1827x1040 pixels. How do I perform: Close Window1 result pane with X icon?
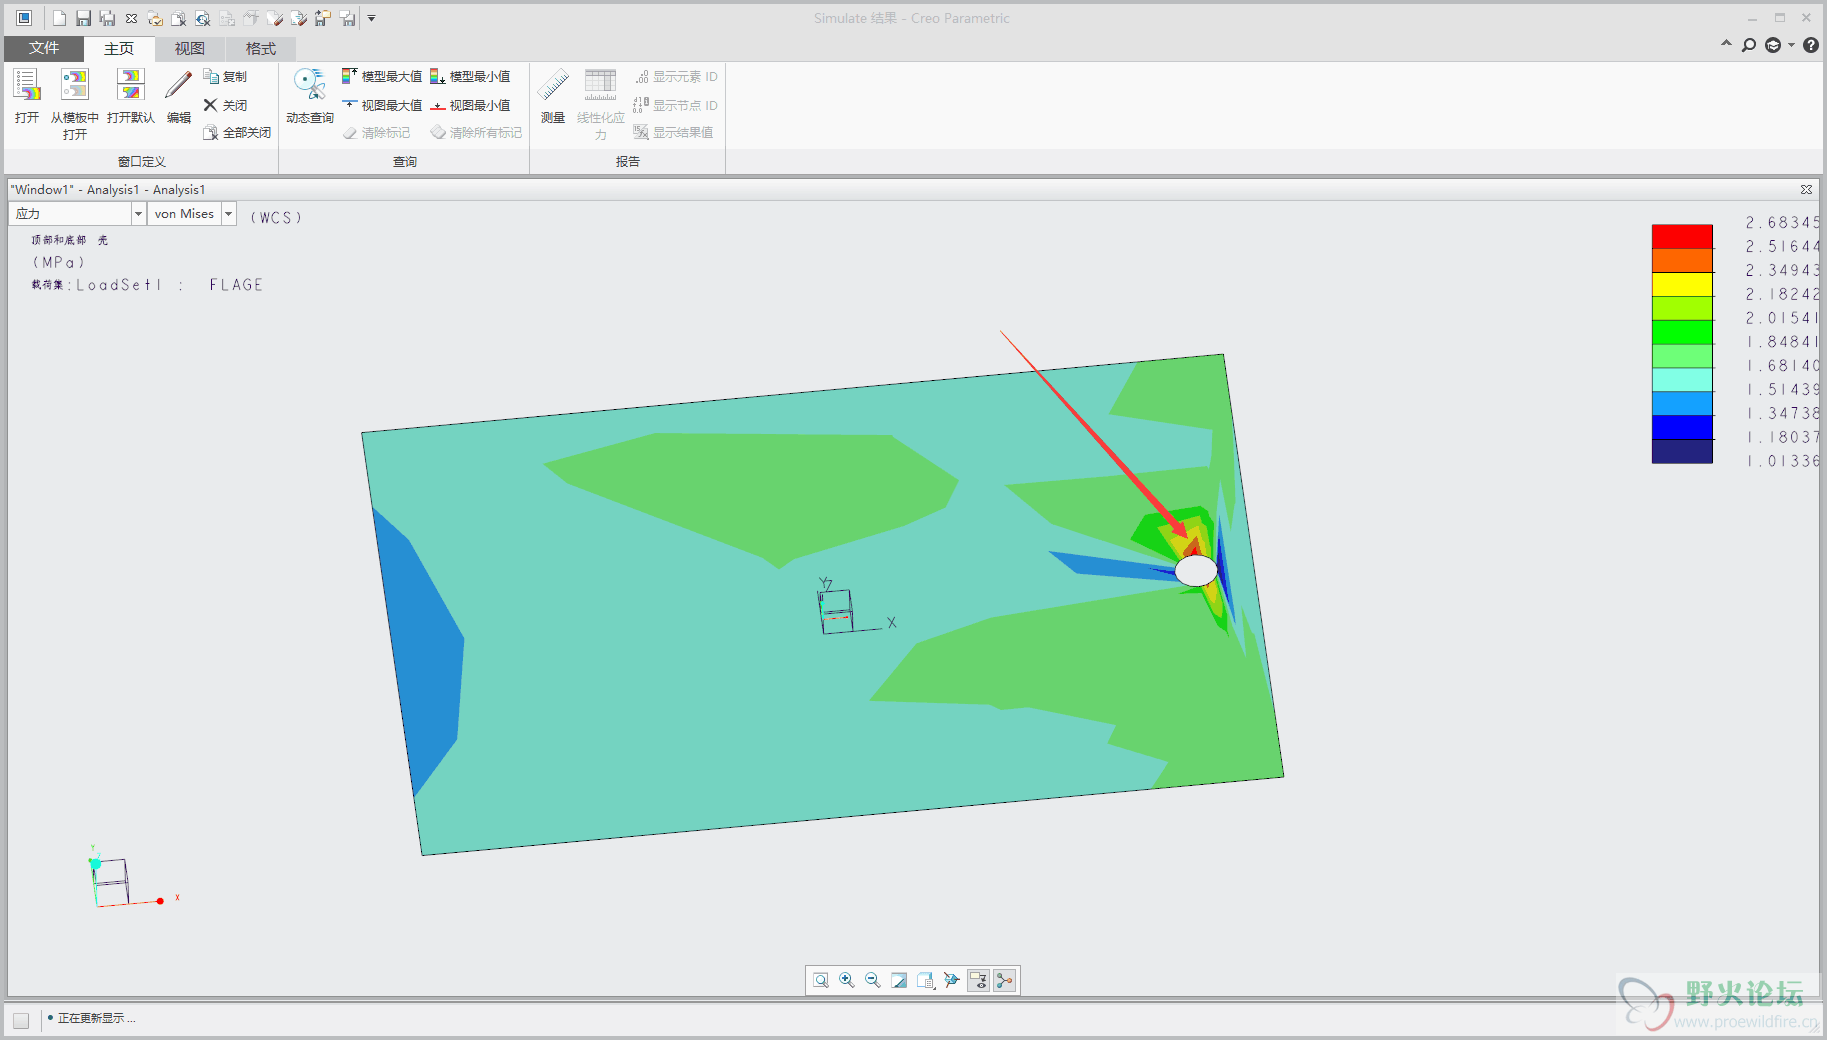pyautogui.click(x=1806, y=189)
